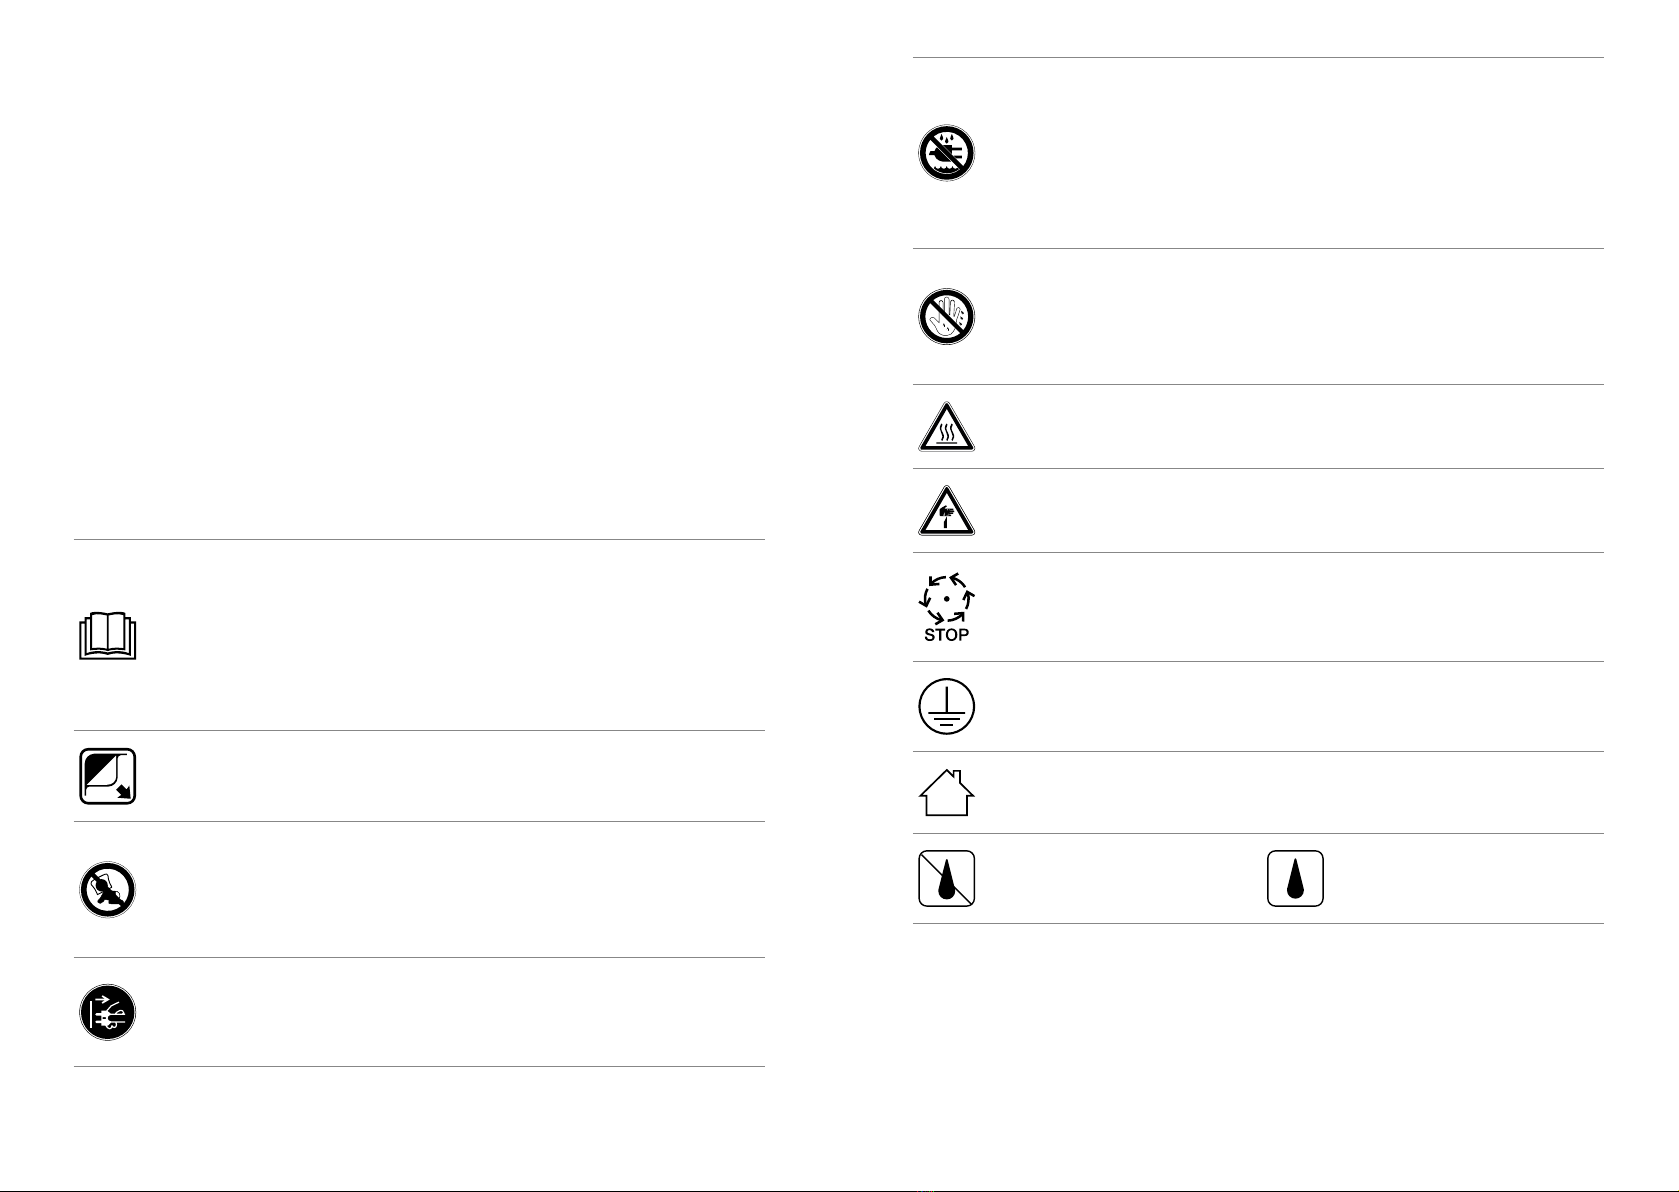Select the earth ground symbol
Screen dimensions: 1679x1192
click(x=946, y=707)
